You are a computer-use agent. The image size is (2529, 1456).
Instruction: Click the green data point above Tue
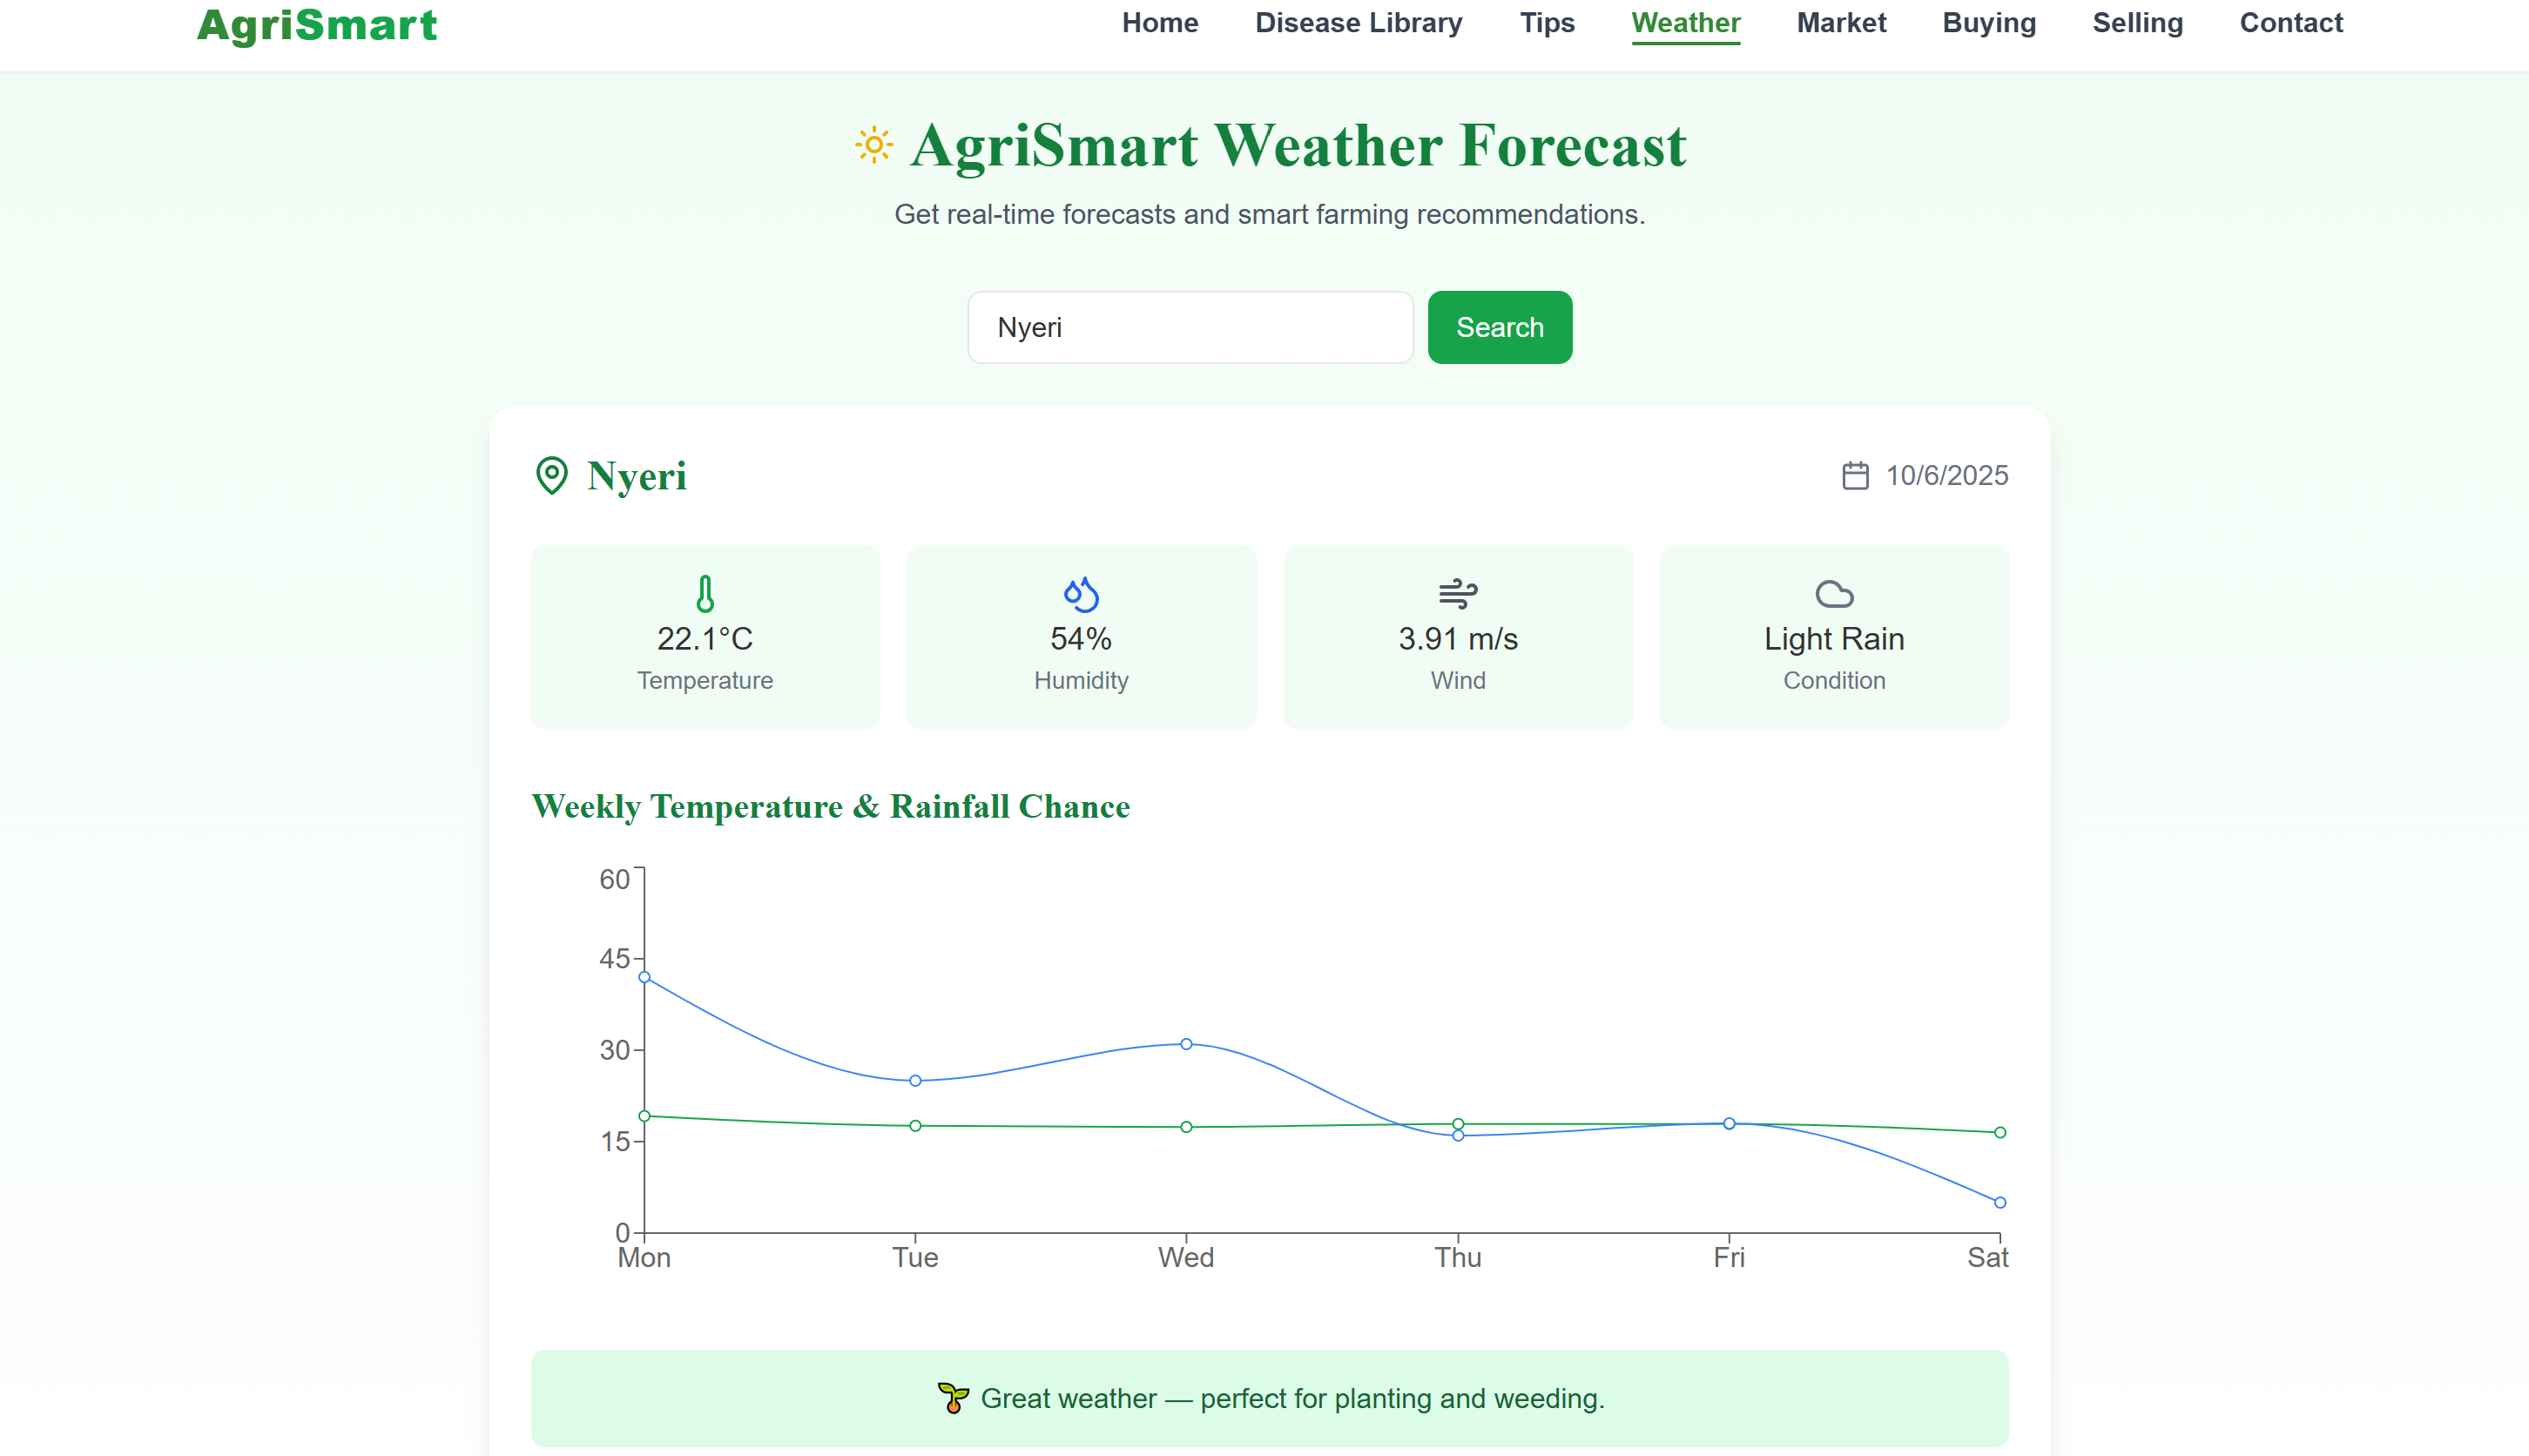915,1126
